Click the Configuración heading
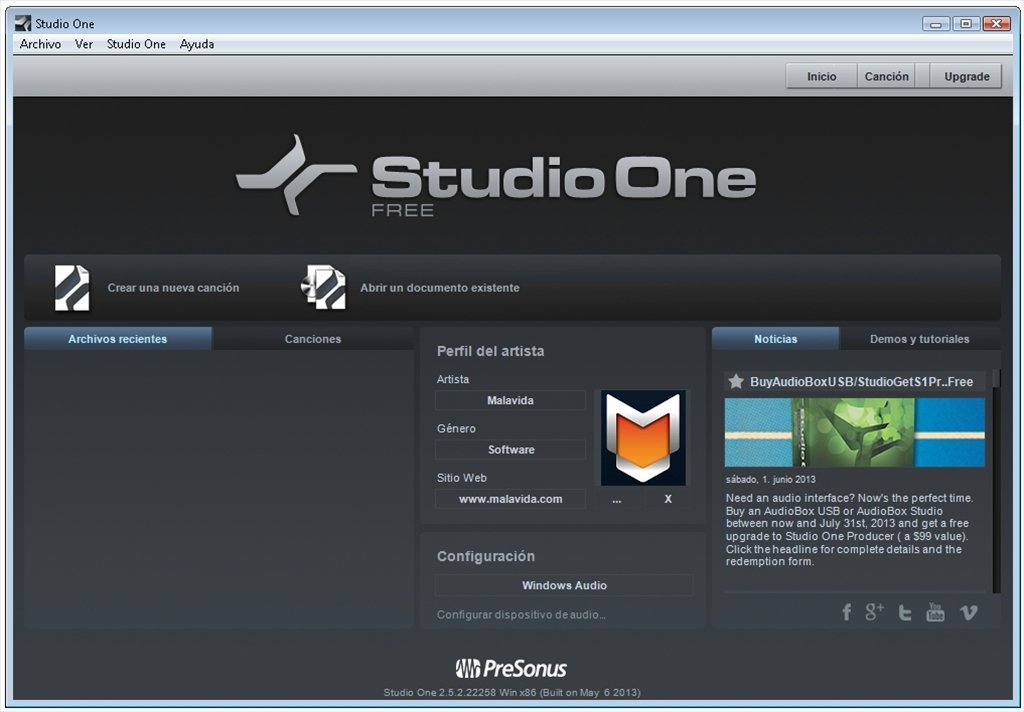This screenshot has width=1024, height=712. click(486, 557)
